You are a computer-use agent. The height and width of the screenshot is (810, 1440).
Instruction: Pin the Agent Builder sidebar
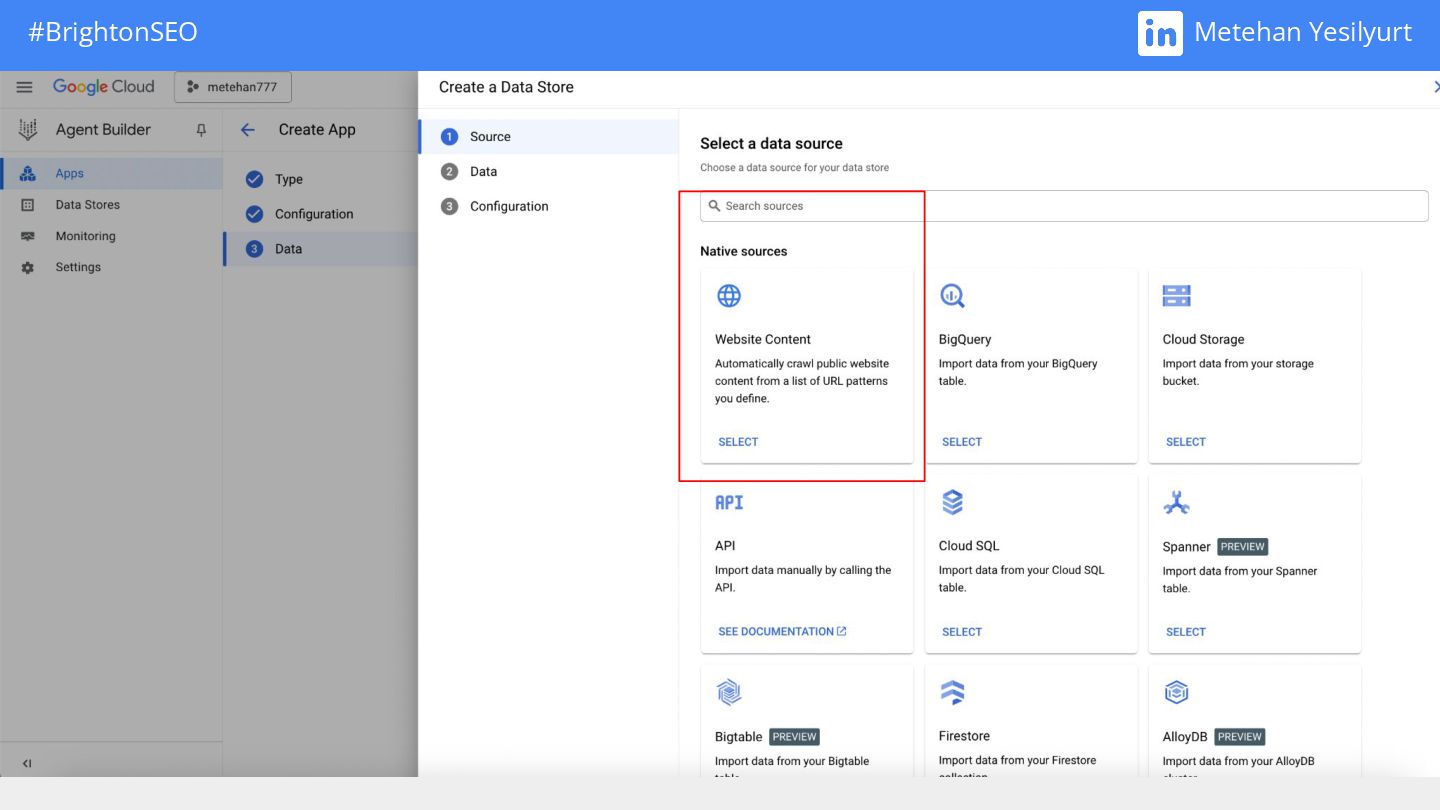201,130
